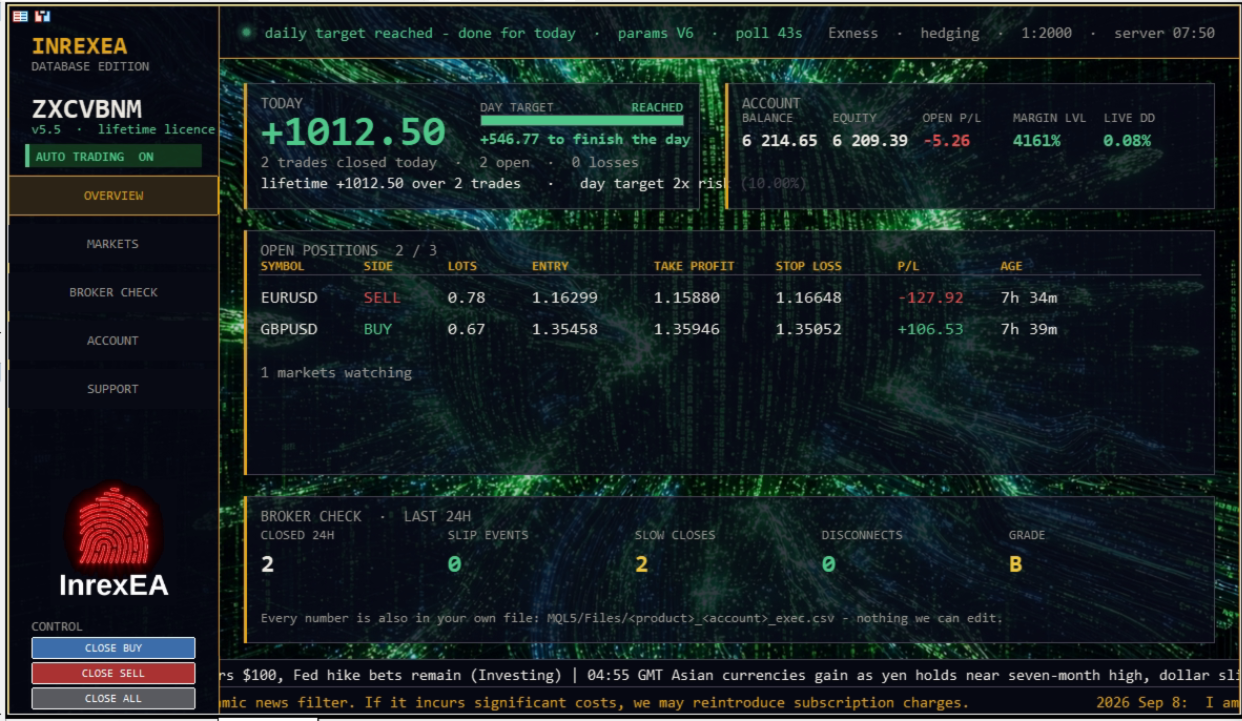Click the 'Exness' broker name in status bar
The height and width of the screenshot is (721, 1242).
coord(853,33)
